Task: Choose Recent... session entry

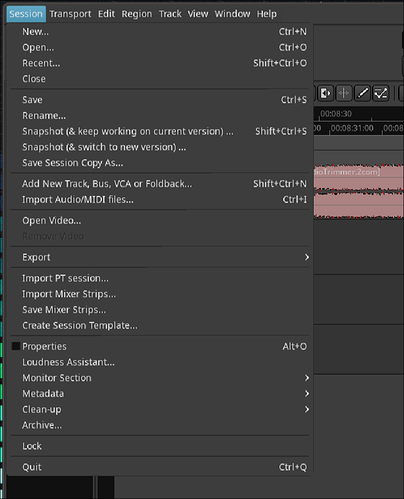Action: click(x=160, y=63)
